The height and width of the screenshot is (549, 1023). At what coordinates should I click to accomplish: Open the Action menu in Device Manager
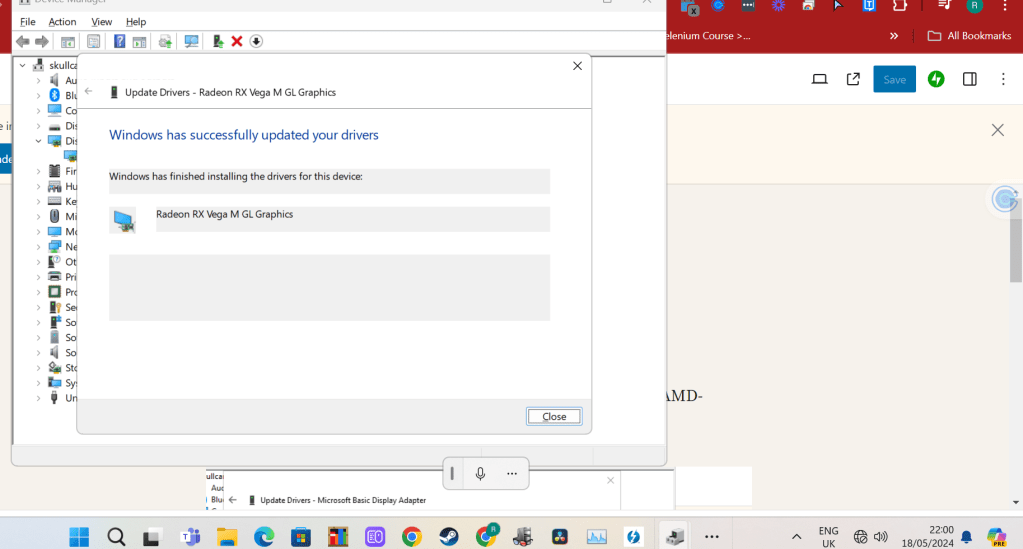click(62, 22)
